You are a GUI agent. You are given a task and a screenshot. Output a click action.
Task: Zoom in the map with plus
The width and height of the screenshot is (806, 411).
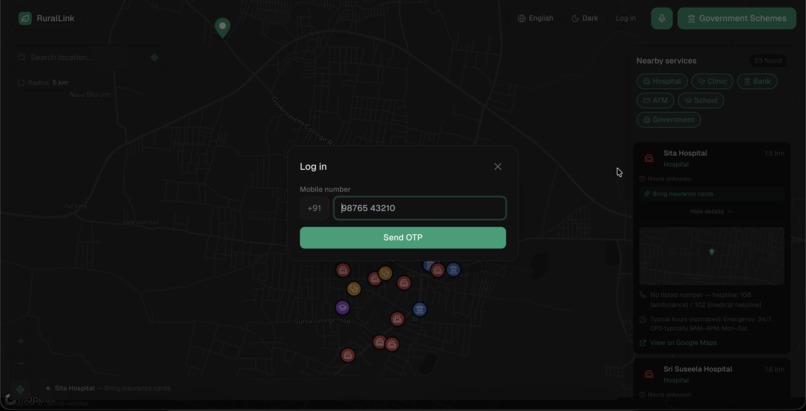pos(21,341)
